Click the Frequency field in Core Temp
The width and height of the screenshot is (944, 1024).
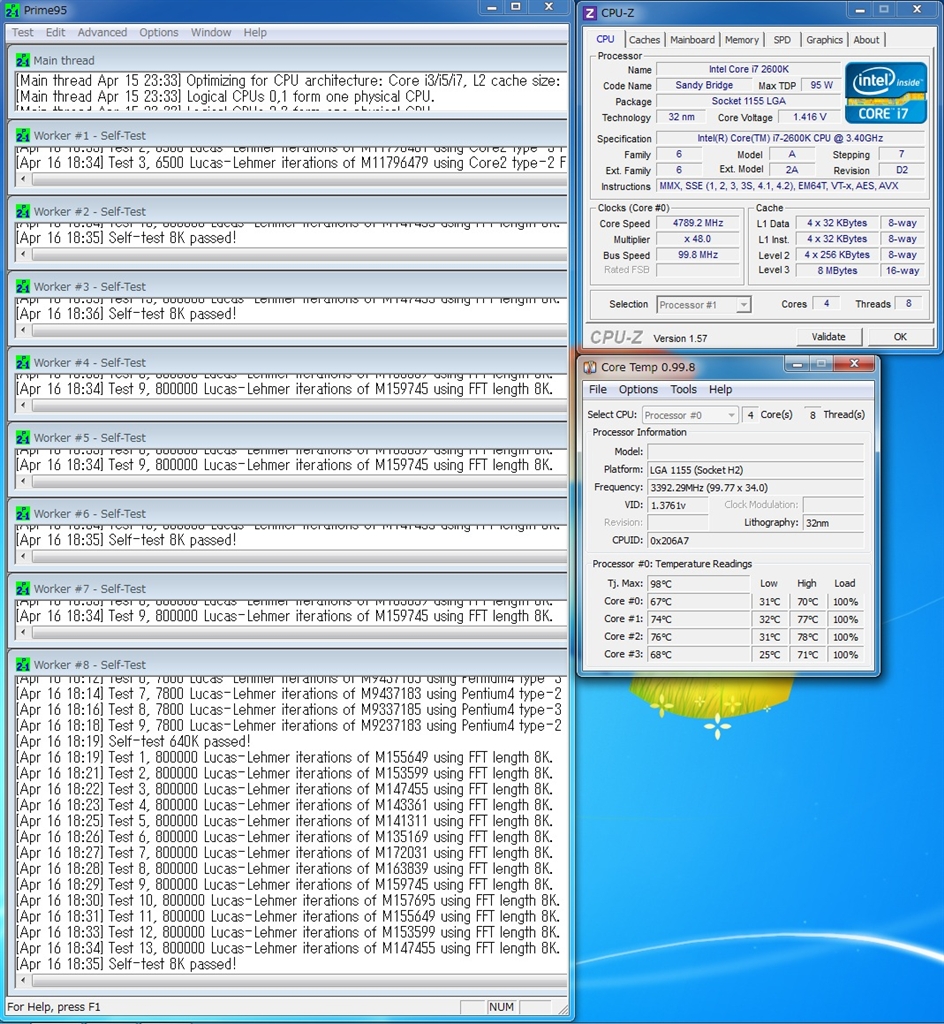click(x=755, y=488)
